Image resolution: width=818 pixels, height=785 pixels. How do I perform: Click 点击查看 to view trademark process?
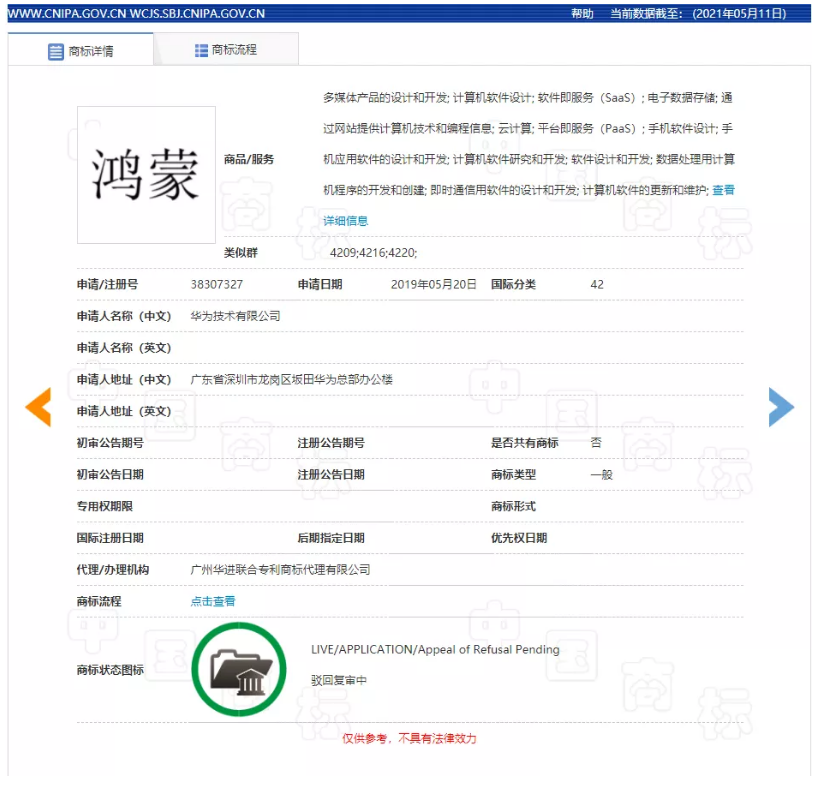(213, 601)
